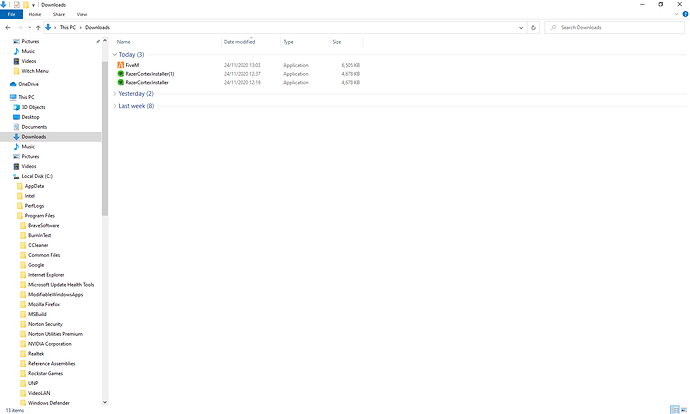The height and width of the screenshot is (414, 690).
Task: Open the MSBuild folder
Action: (x=37, y=314)
